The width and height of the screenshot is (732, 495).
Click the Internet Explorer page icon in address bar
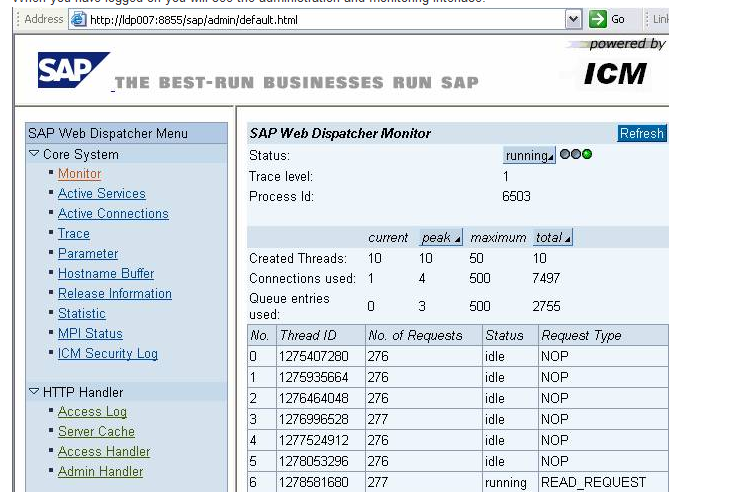pyautogui.click(x=78, y=19)
